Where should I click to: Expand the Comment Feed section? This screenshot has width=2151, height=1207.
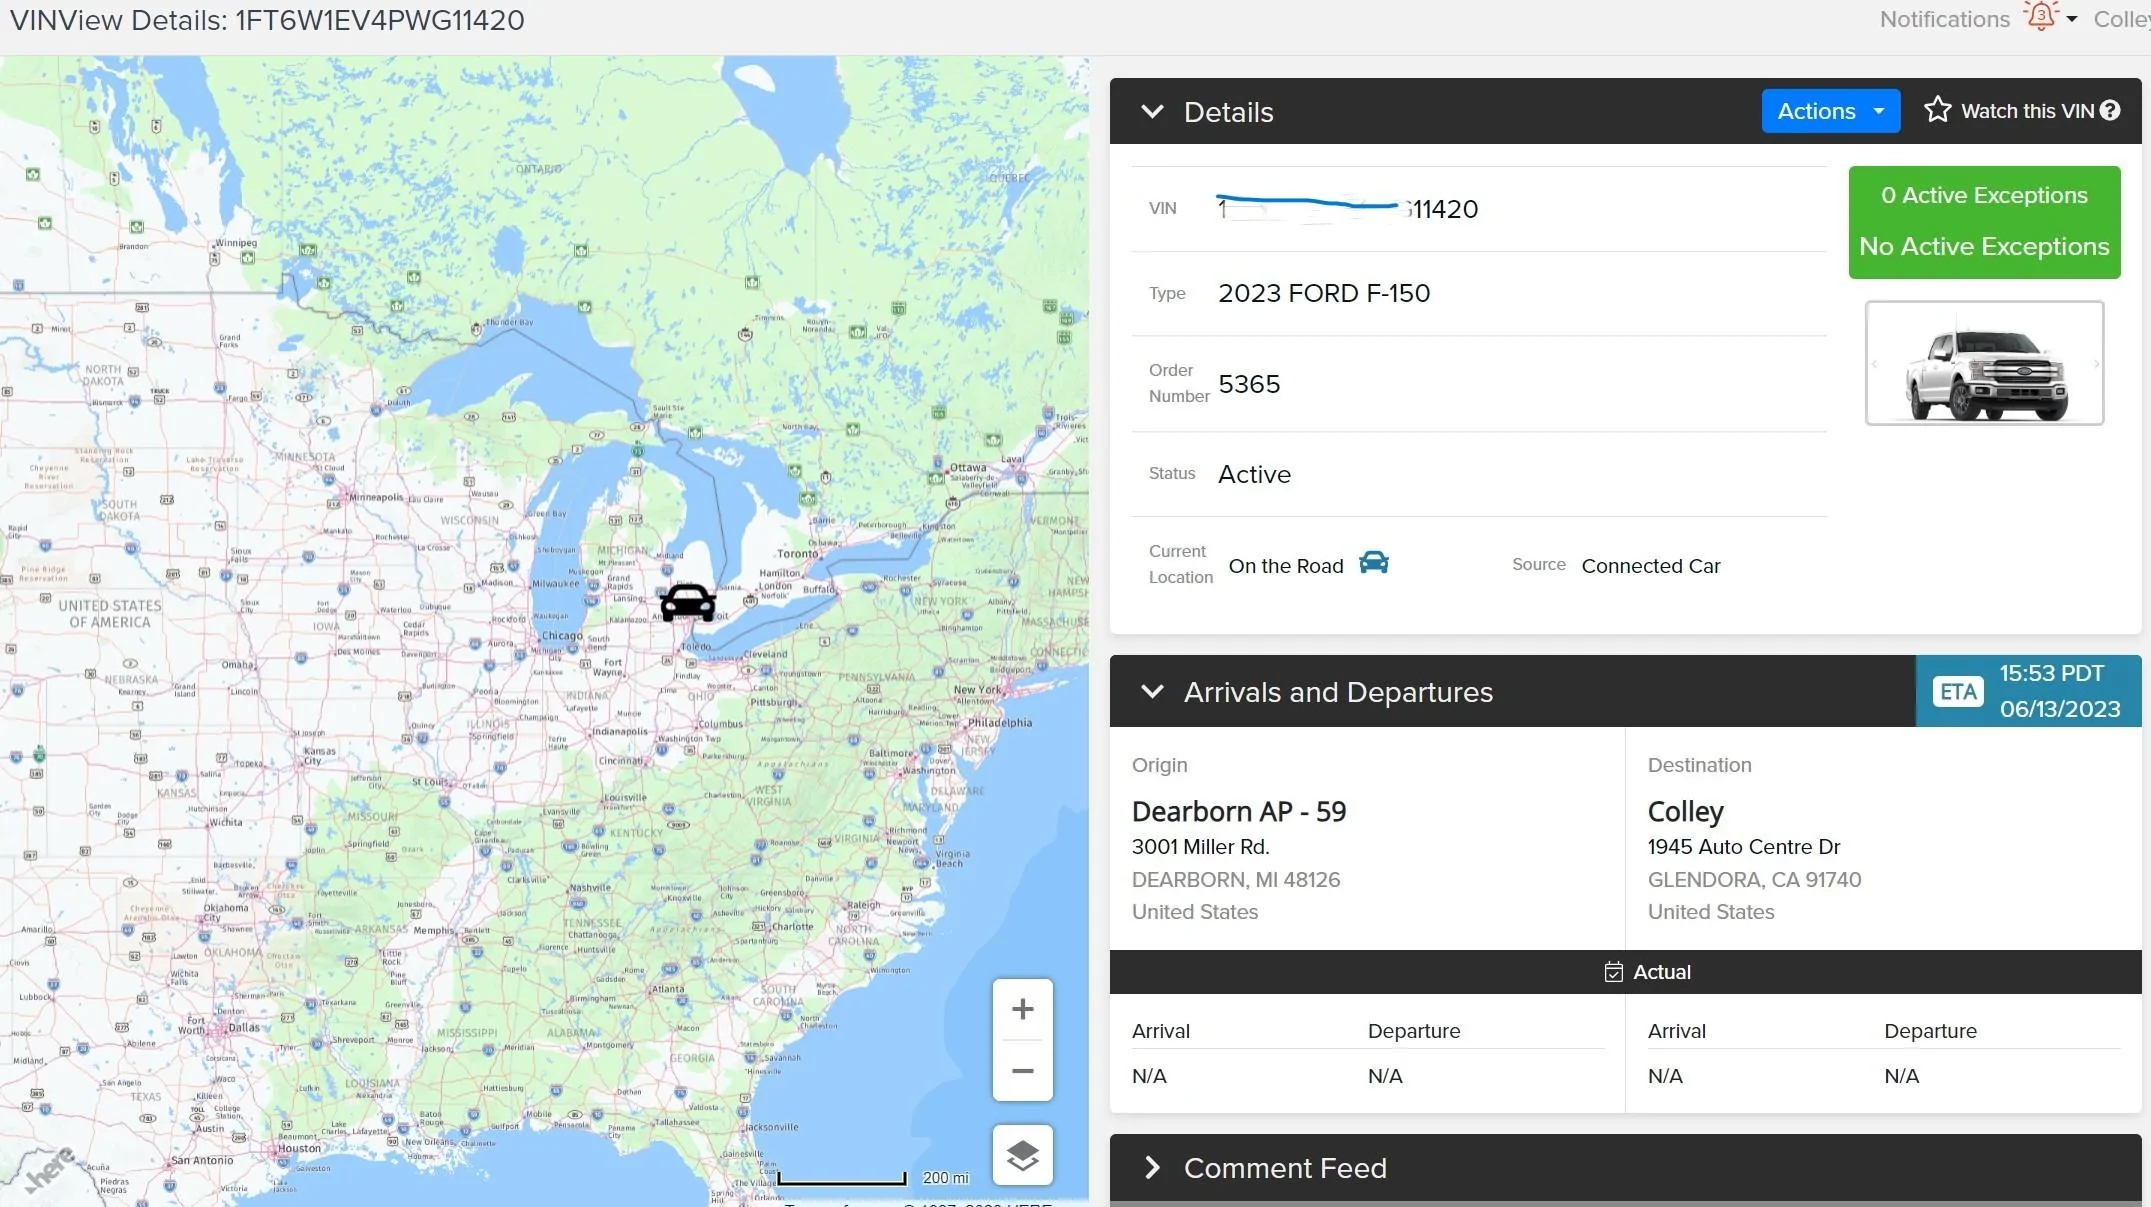1152,1168
